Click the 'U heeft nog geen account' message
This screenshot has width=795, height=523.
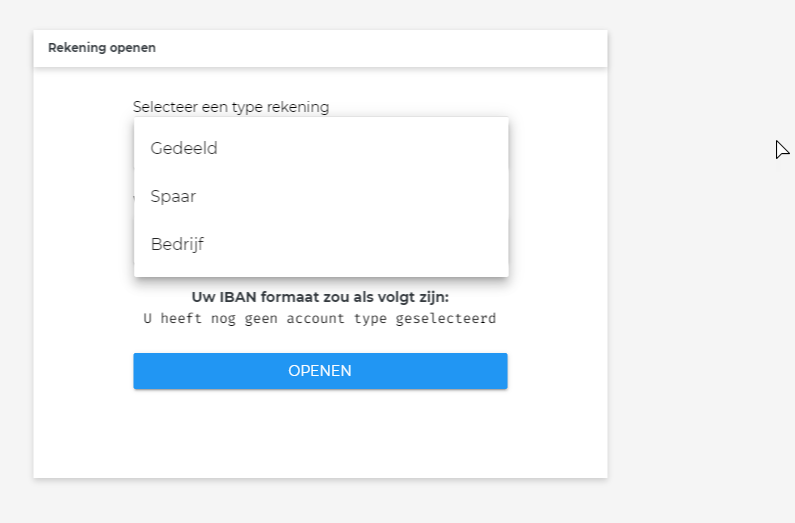tap(320, 318)
